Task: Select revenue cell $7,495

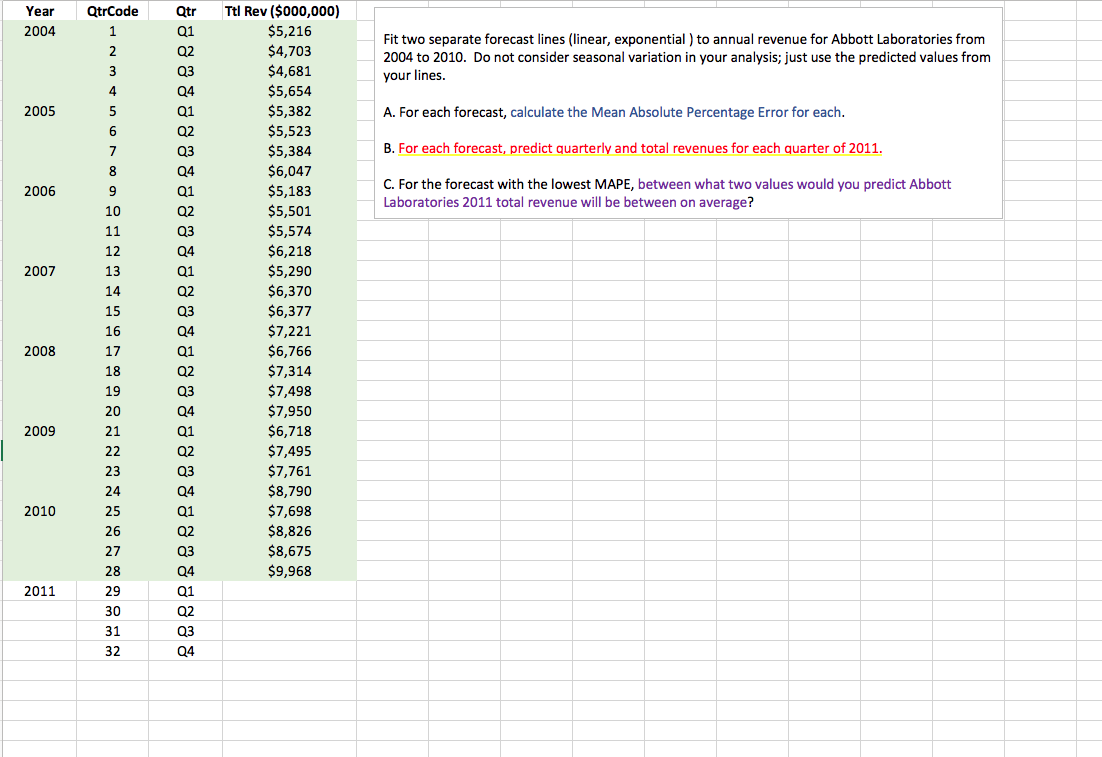Action: pyautogui.click(x=289, y=451)
